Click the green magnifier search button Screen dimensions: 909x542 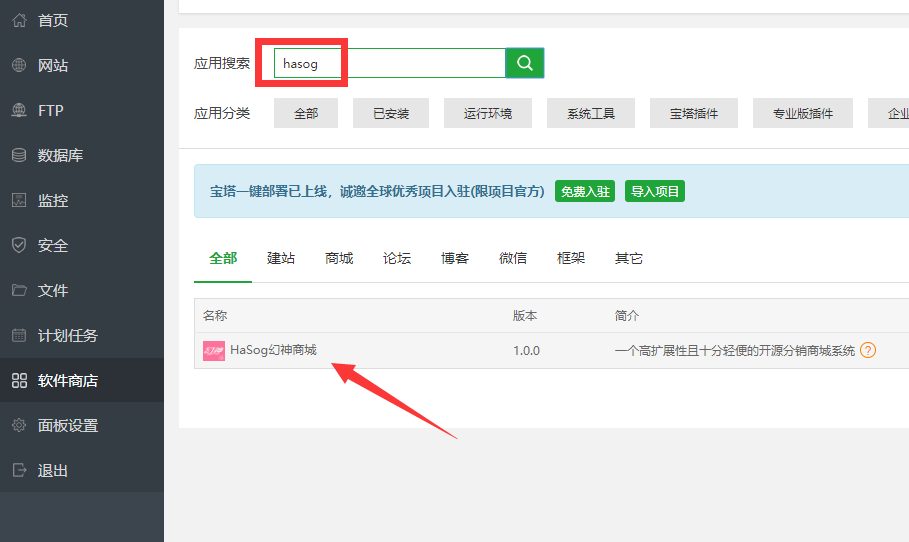[525, 63]
